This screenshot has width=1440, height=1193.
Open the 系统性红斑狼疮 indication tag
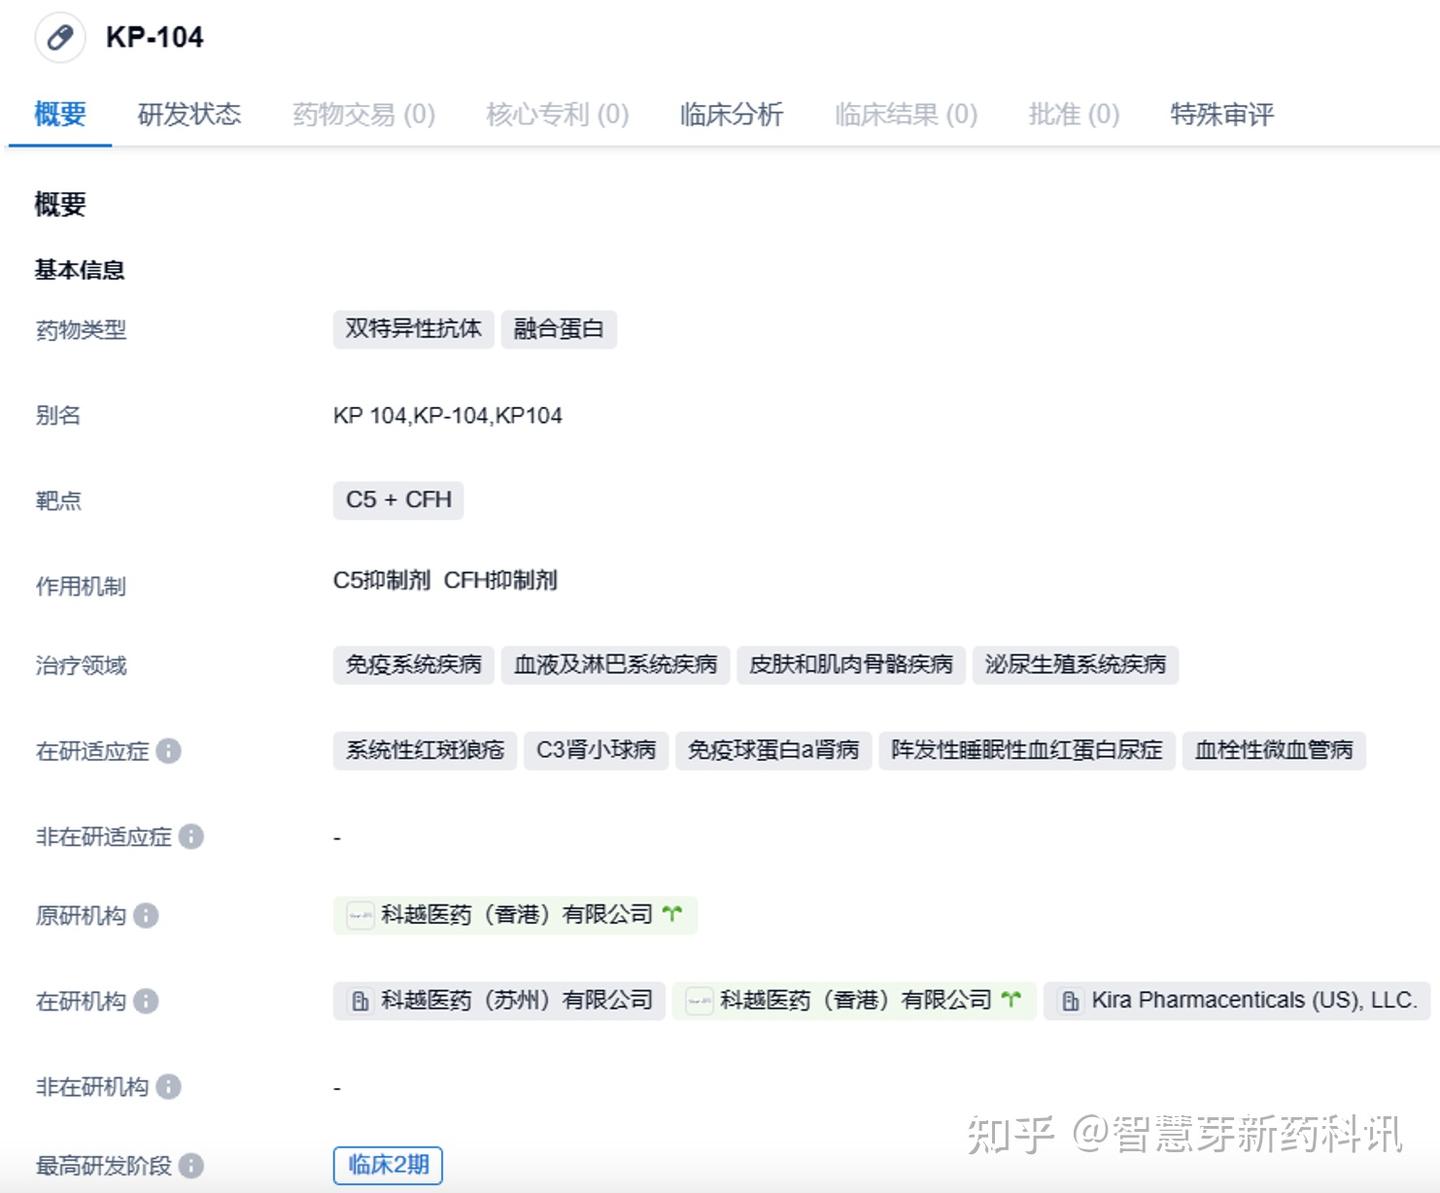(424, 751)
